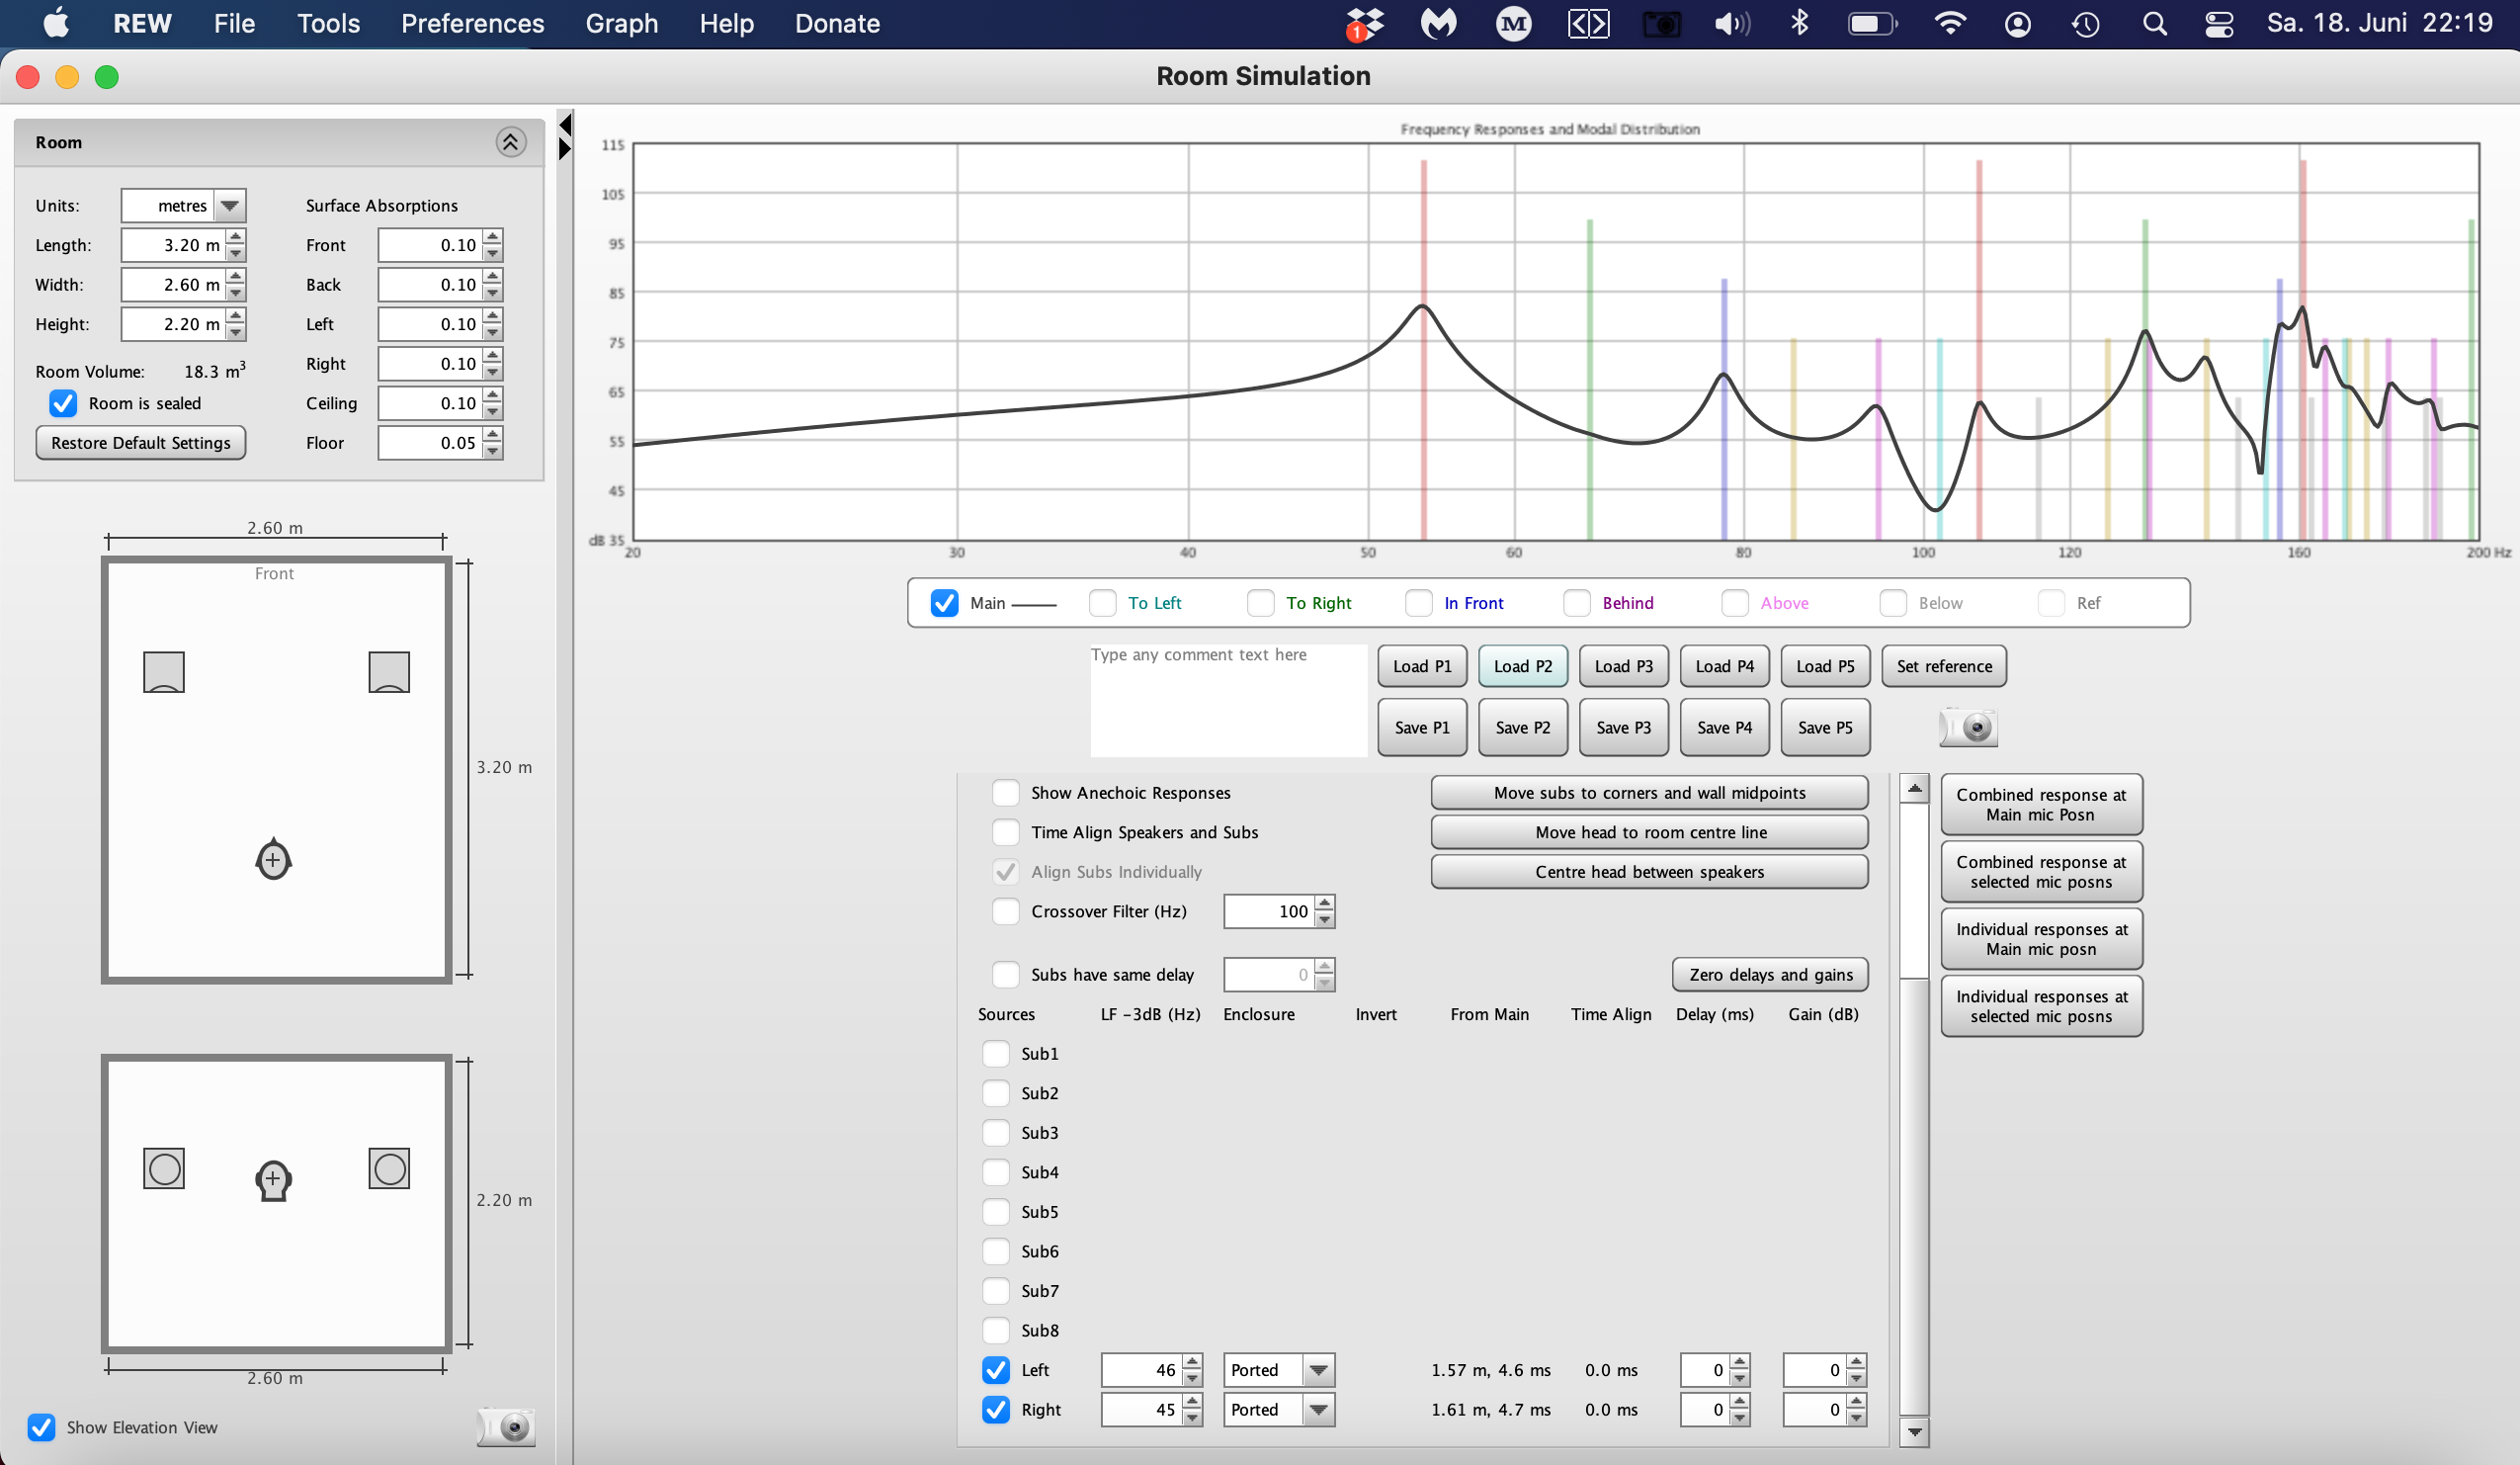The image size is (2520, 1465).
Task: Click Floor absorption value field
Action: pyautogui.click(x=430, y=442)
